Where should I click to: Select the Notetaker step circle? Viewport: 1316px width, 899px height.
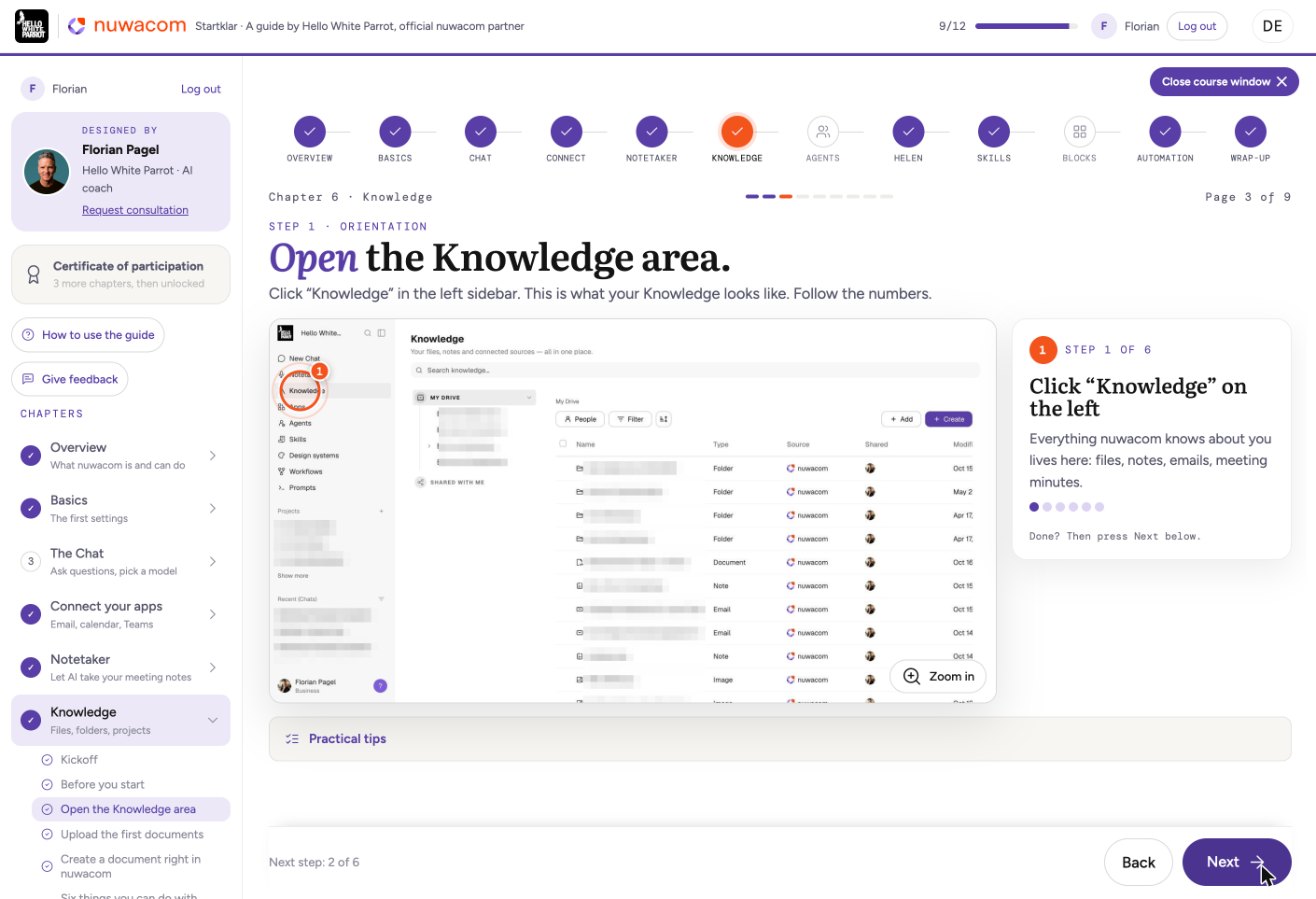651,131
